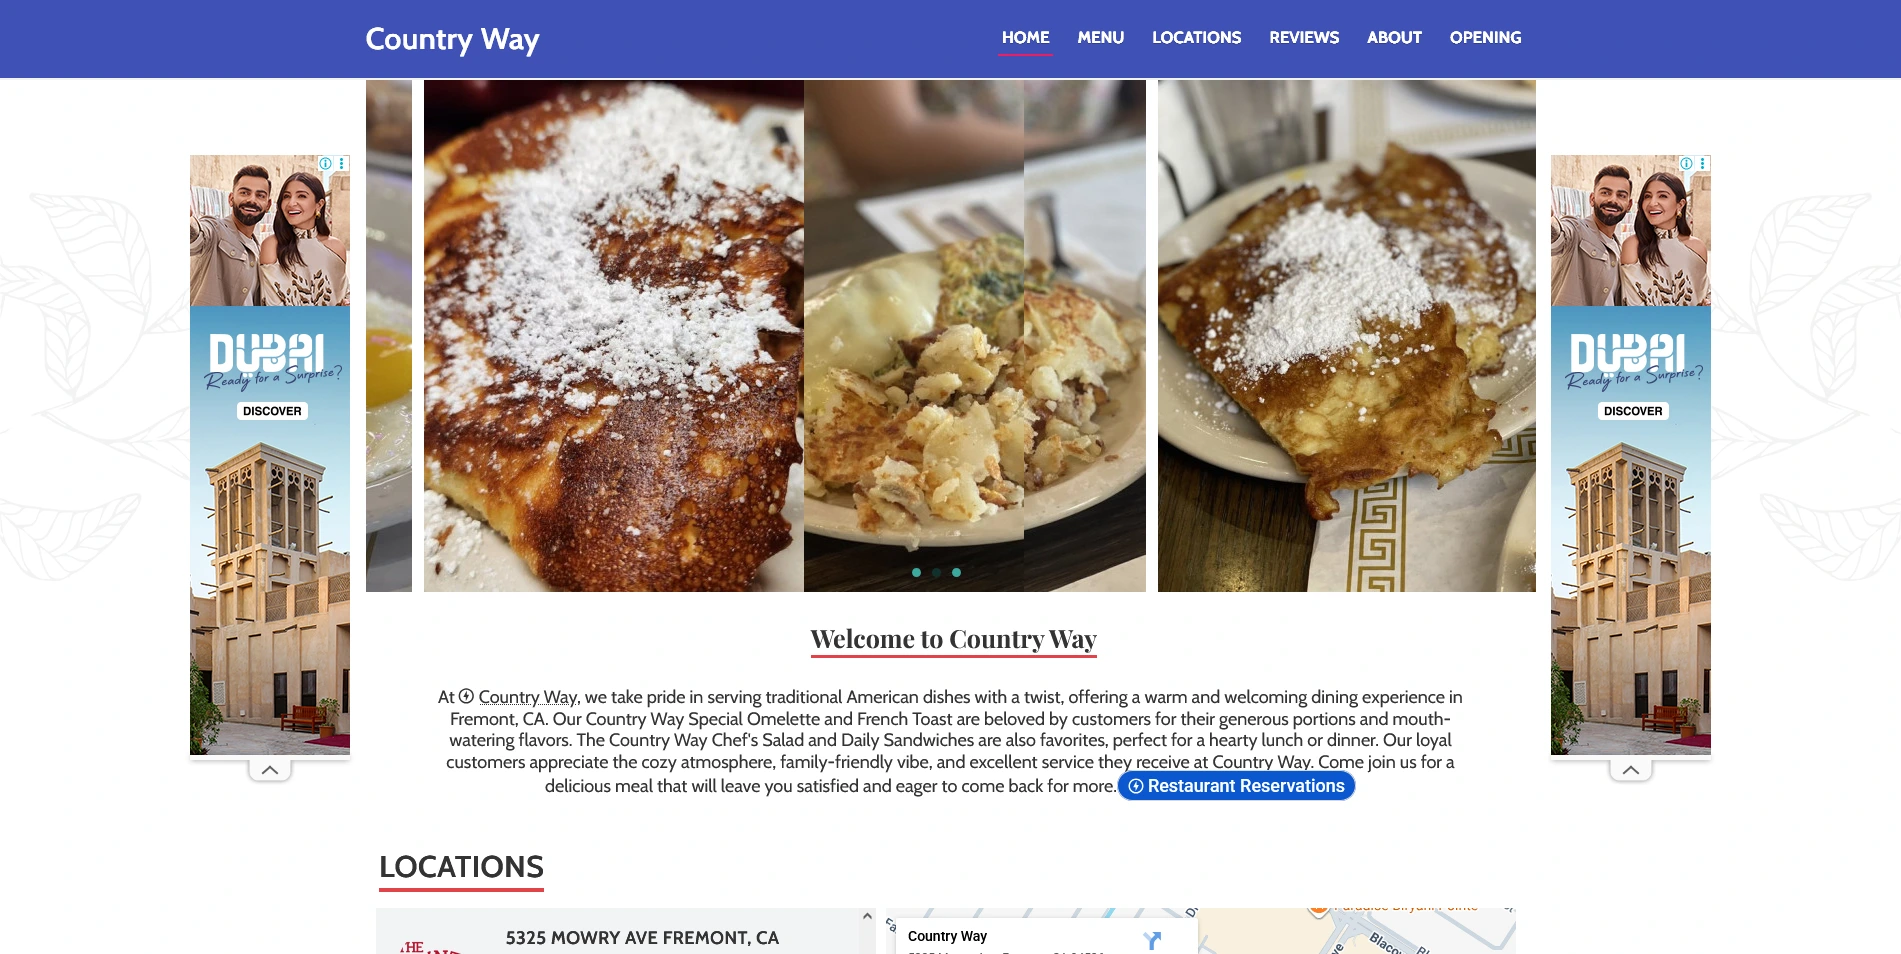Viewport: 1901px width, 954px height.
Task: Collapse the right Dubai ad chevron
Action: 1631,770
